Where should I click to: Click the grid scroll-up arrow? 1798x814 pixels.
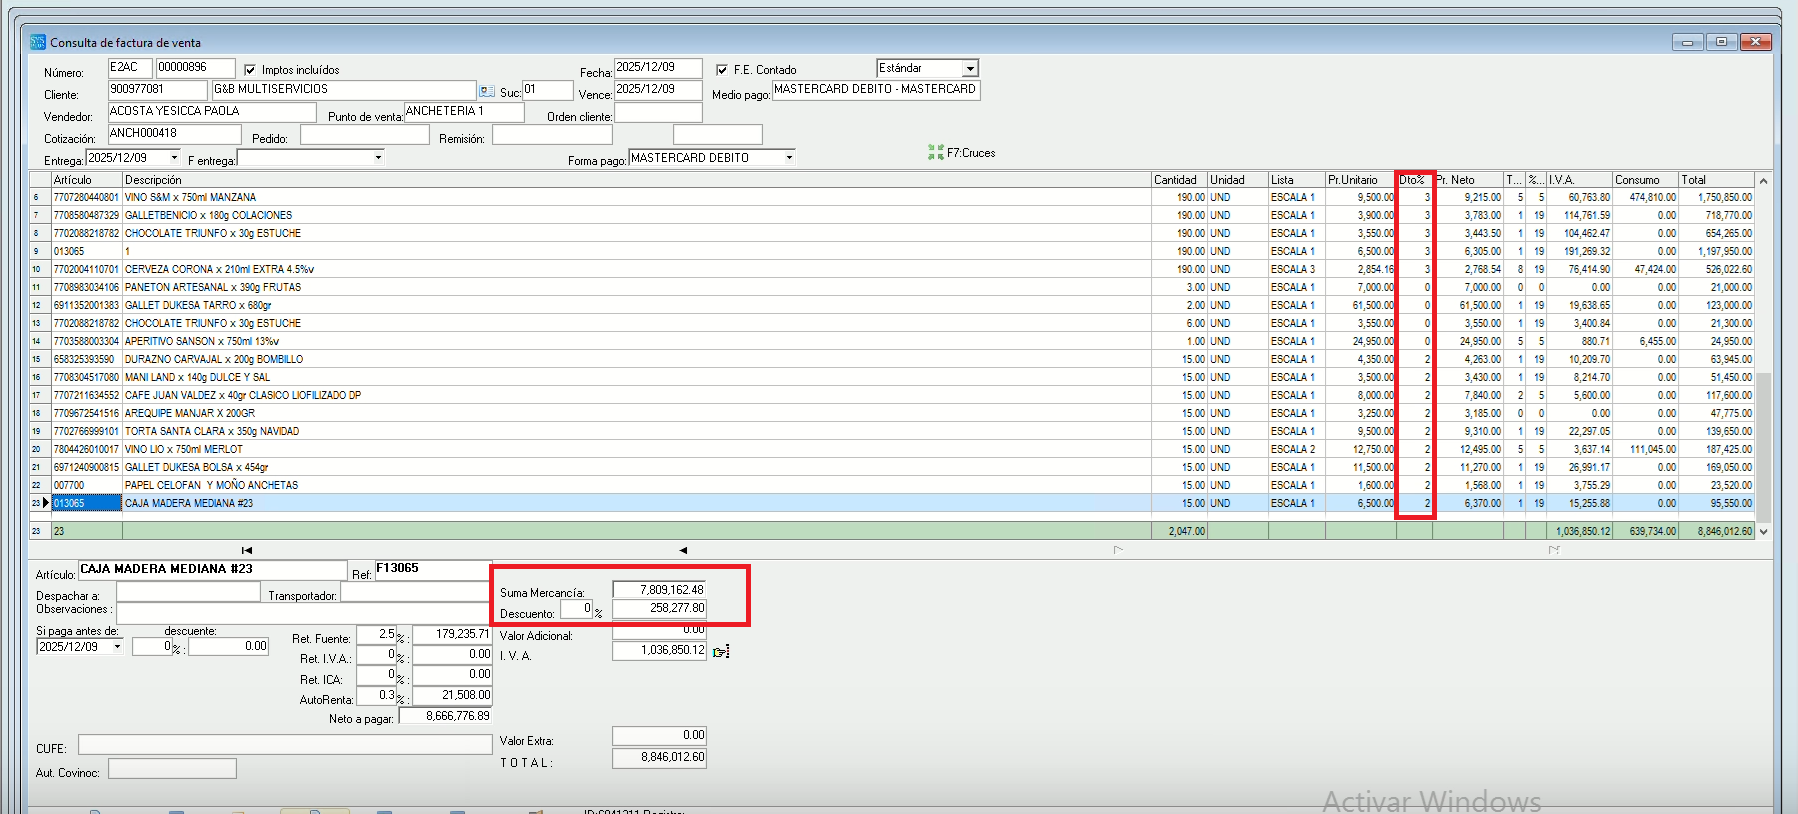click(1763, 181)
